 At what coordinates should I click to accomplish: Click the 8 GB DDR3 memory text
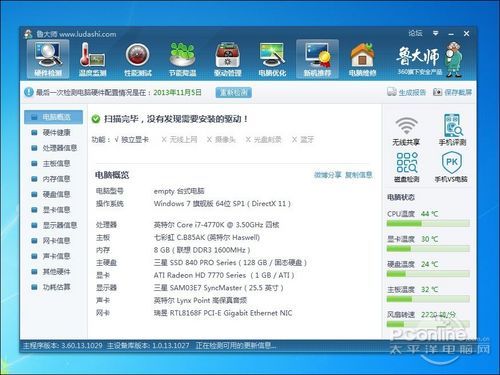(202, 250)
